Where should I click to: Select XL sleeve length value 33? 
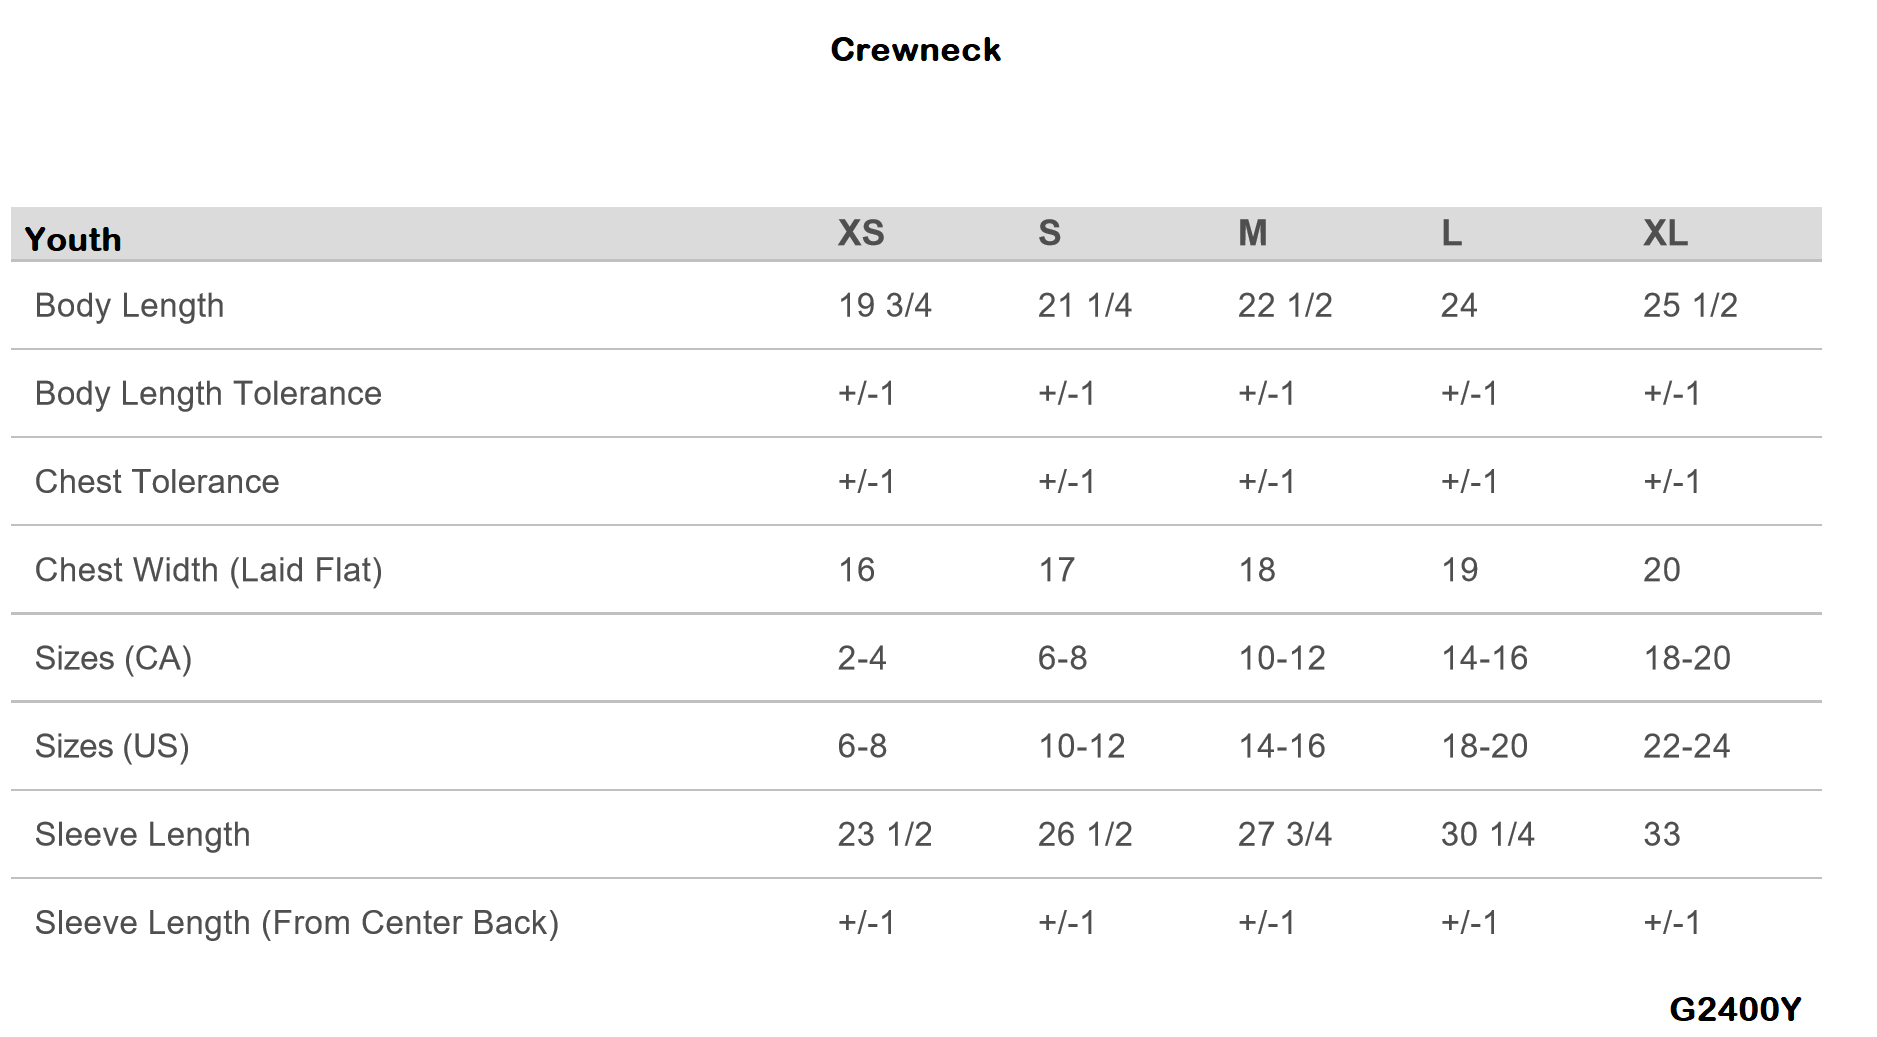[1661, 834]
